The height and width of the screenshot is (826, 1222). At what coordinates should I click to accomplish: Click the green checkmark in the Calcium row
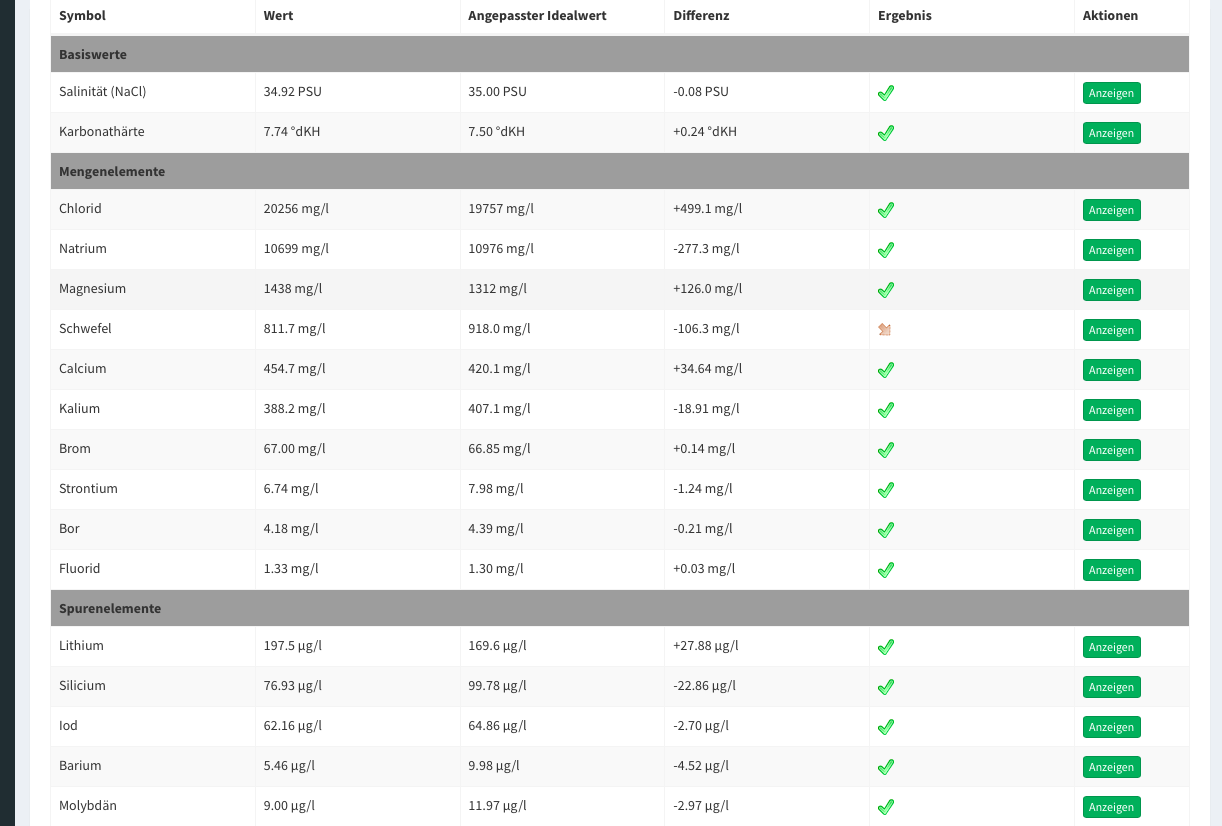(x=885, y=370)
